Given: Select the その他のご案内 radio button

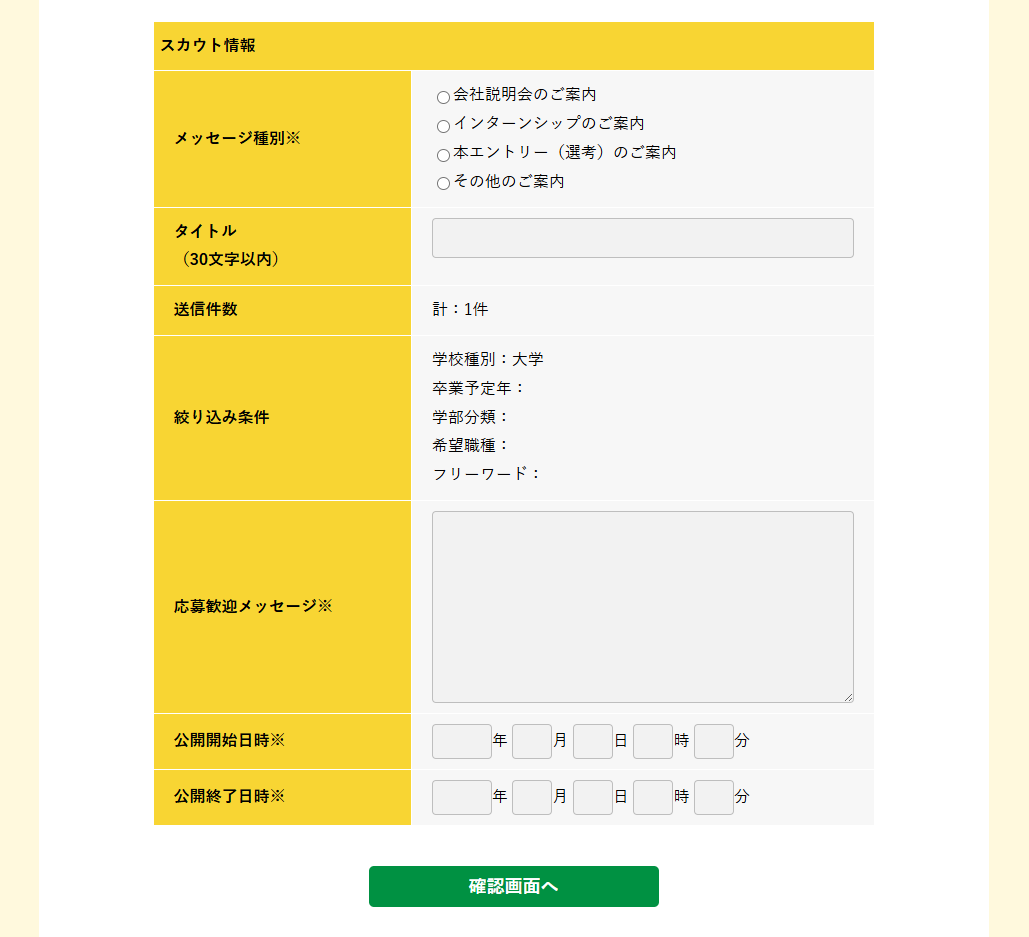Looking at the screenshot, I should pyautogui.click(x=441, y=183).
